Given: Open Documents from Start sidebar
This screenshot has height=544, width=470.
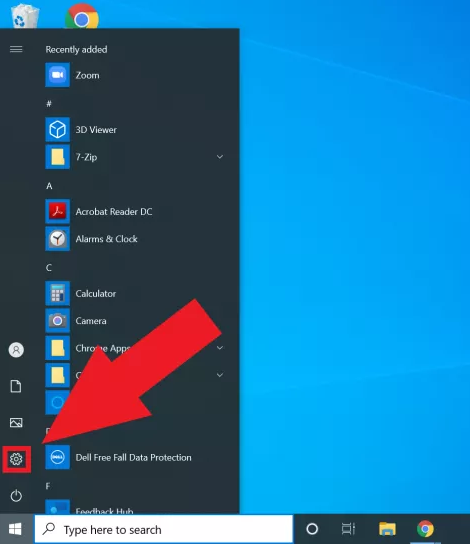Looking at the screenshot, I should [16, 386].
